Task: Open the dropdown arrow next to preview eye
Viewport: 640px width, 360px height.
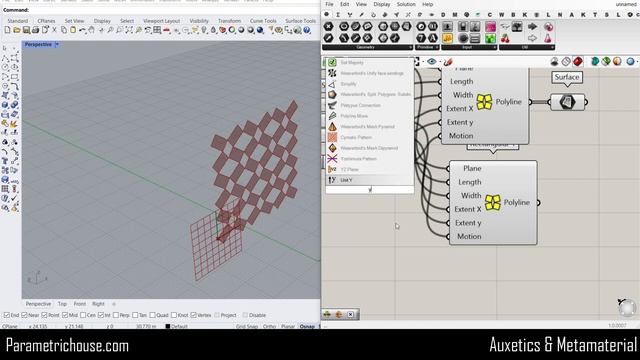Action: [x=440, y=62]
